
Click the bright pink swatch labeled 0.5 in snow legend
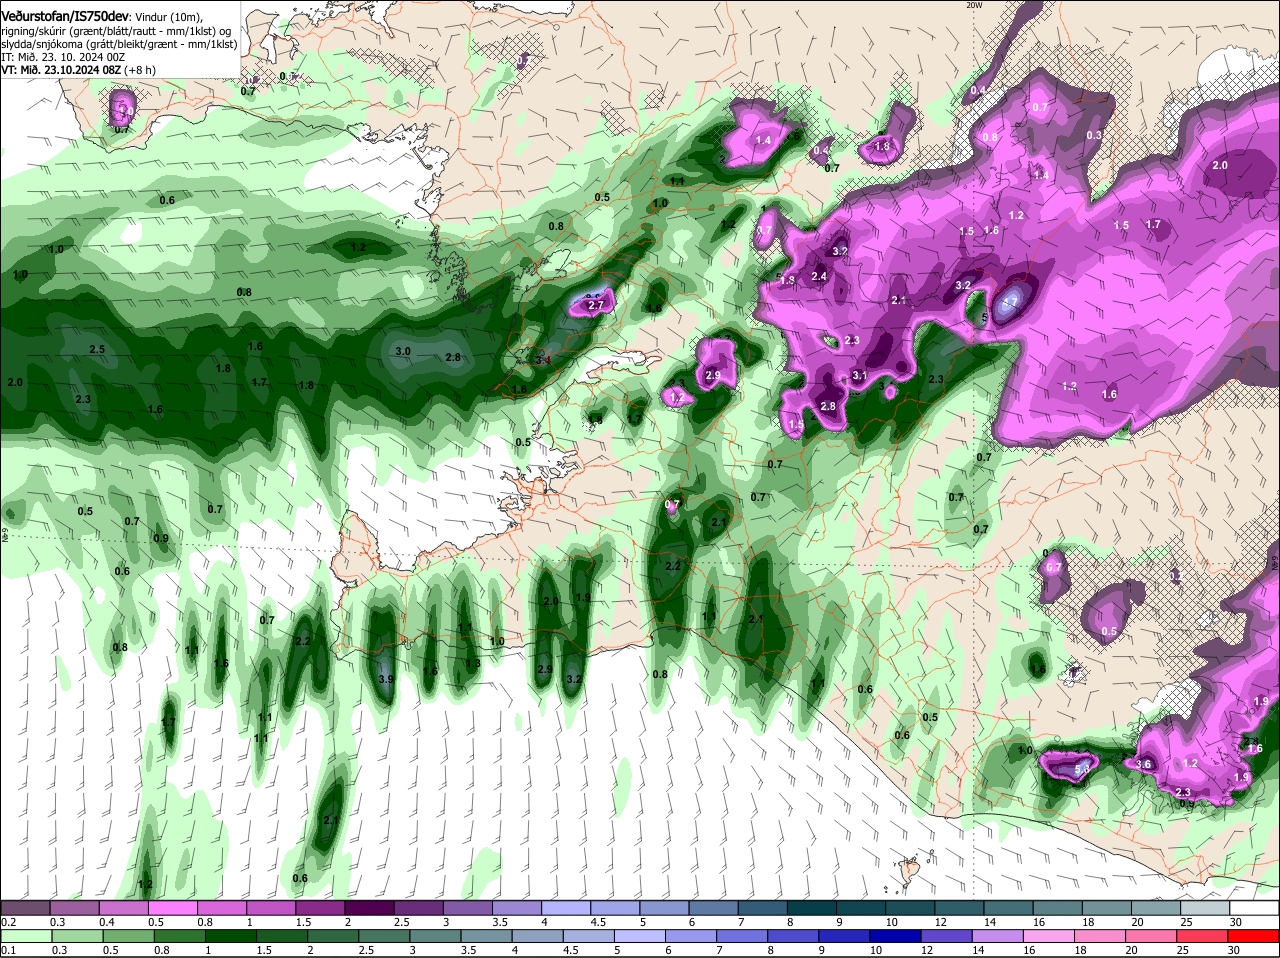174,908
